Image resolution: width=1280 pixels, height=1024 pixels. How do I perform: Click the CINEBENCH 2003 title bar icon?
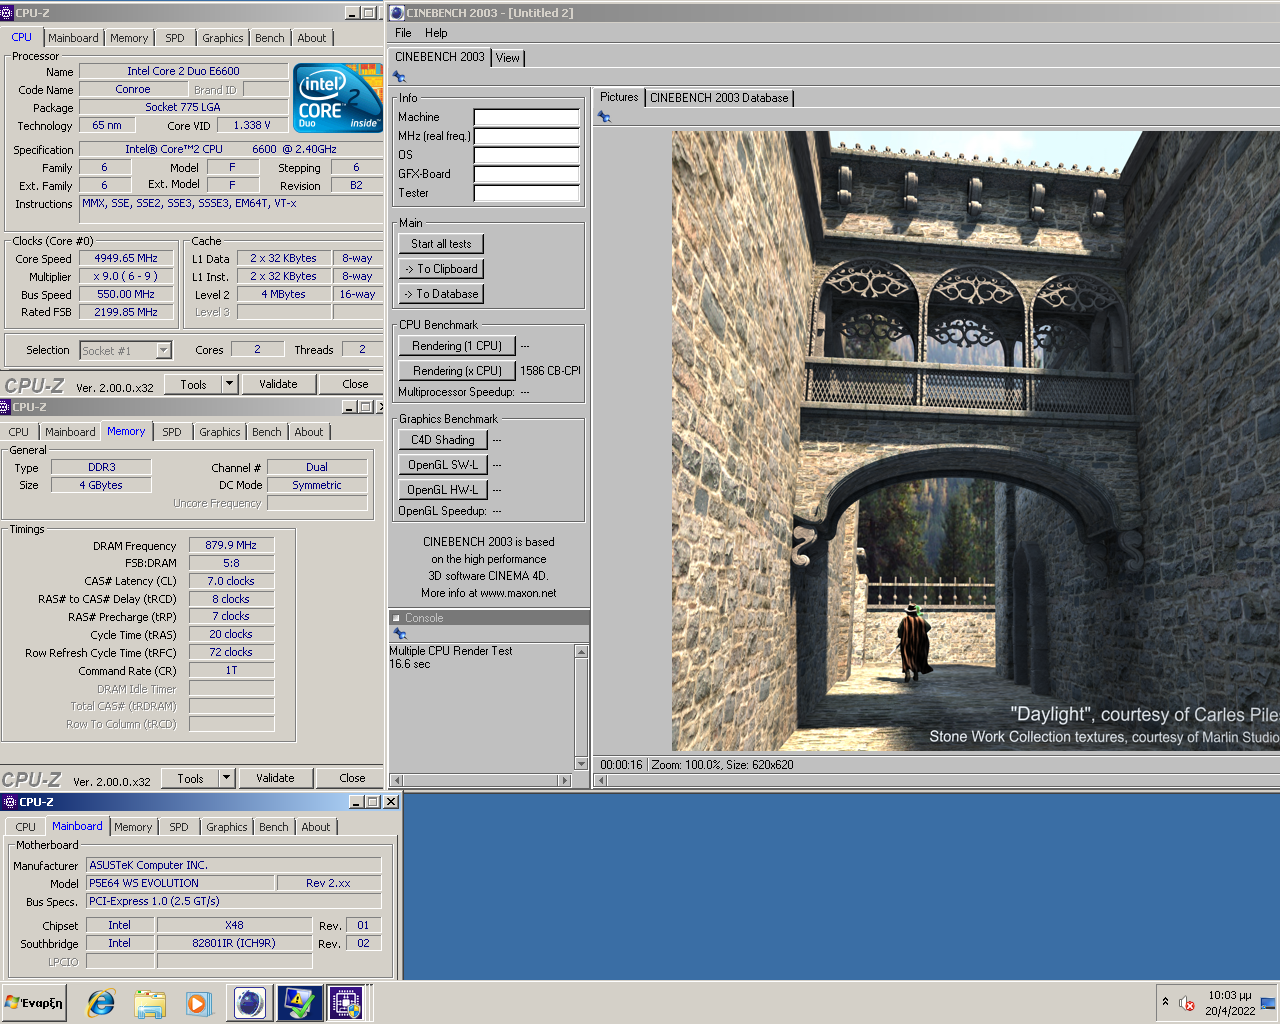397,13
